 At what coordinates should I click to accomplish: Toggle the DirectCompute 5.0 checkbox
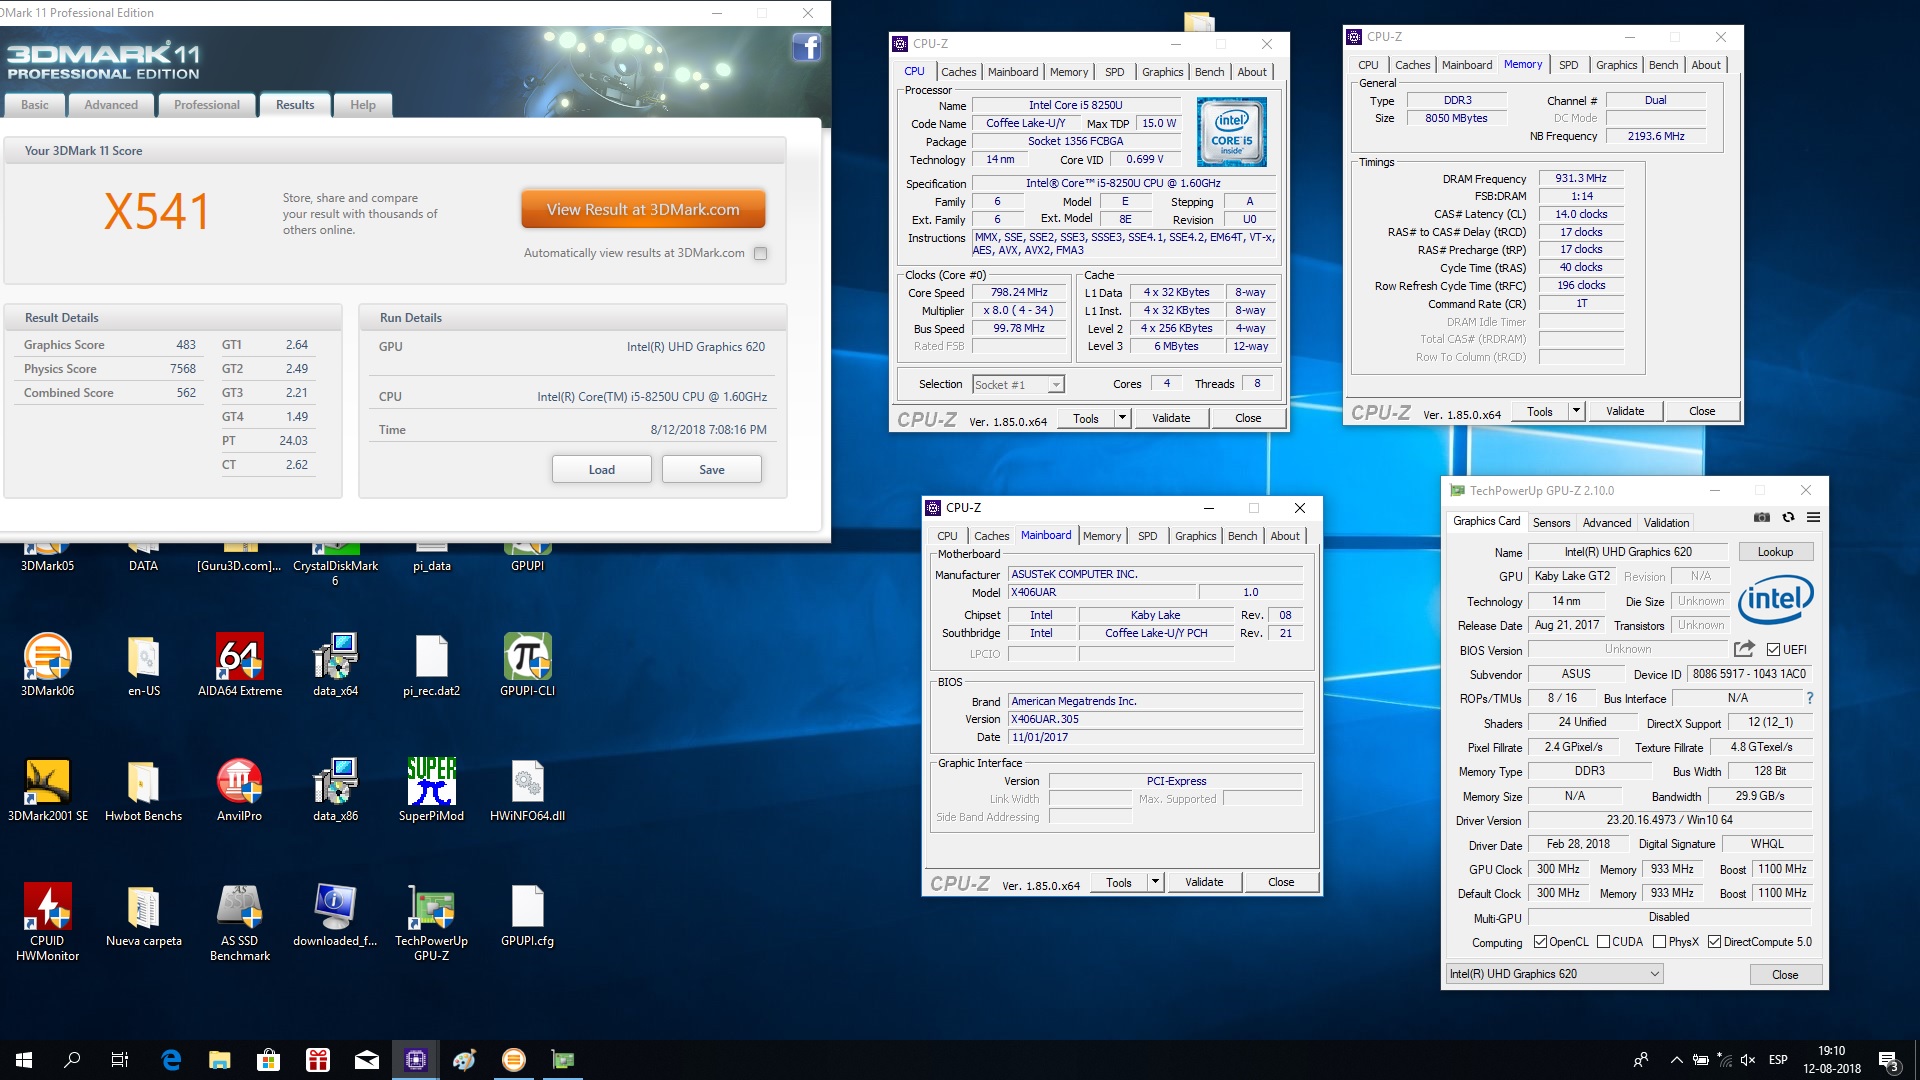click(1714, 942)
